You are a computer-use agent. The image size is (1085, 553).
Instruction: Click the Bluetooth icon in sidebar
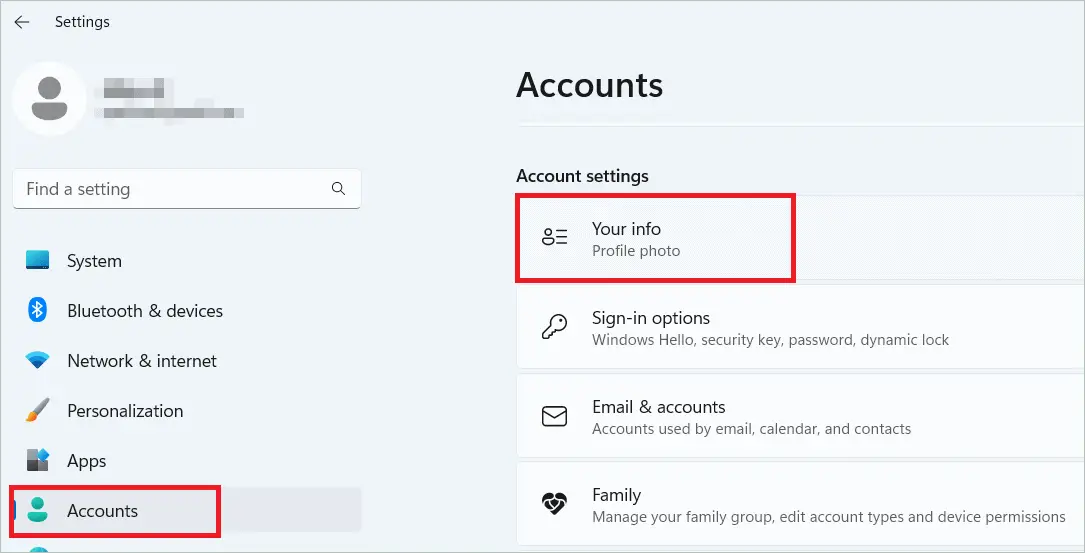pos(37,310)
